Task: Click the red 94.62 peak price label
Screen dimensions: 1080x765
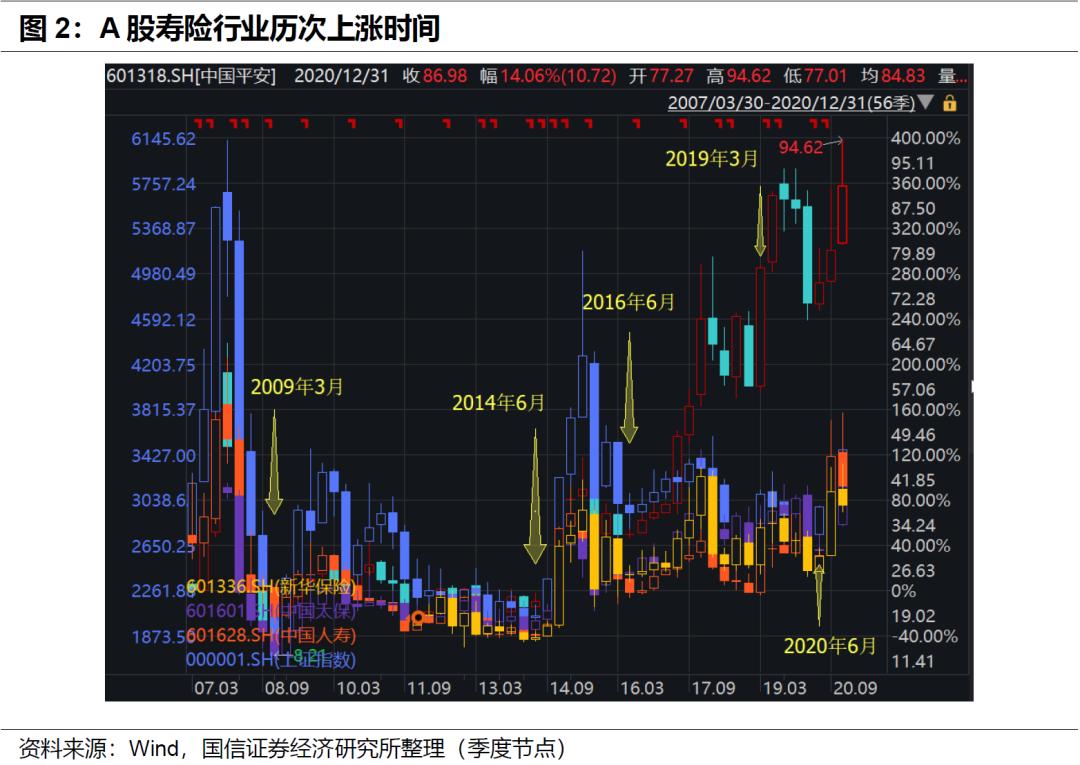Action: (x=800, y=147)
